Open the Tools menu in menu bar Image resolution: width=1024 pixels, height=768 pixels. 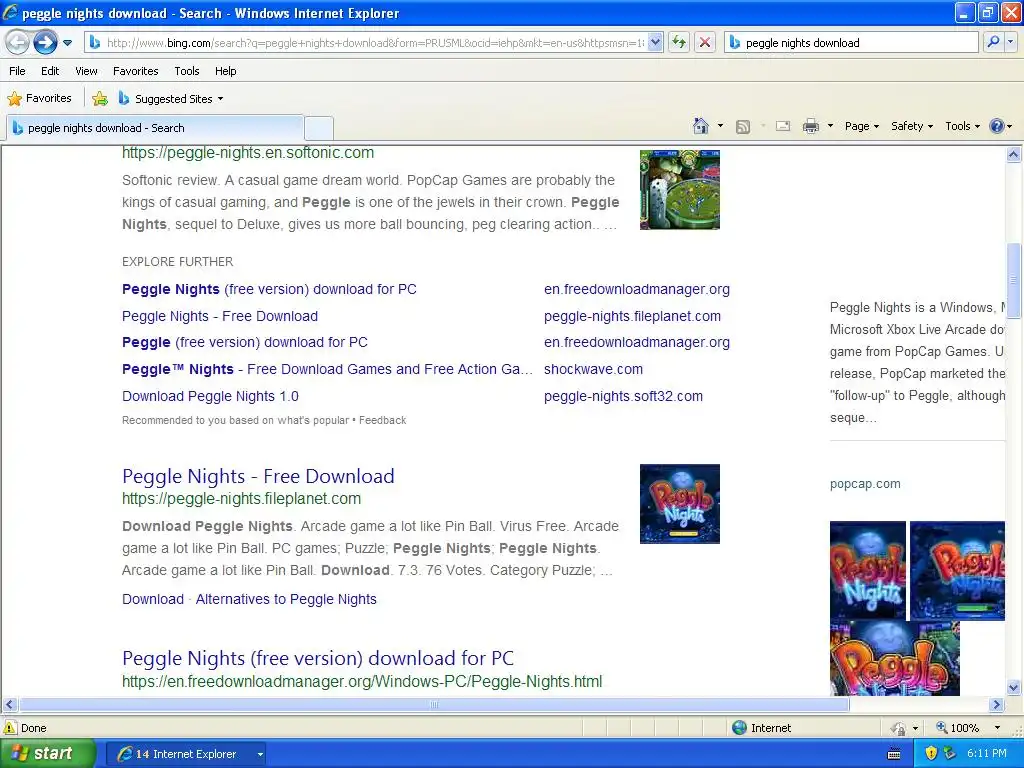[x=187, y=71]
